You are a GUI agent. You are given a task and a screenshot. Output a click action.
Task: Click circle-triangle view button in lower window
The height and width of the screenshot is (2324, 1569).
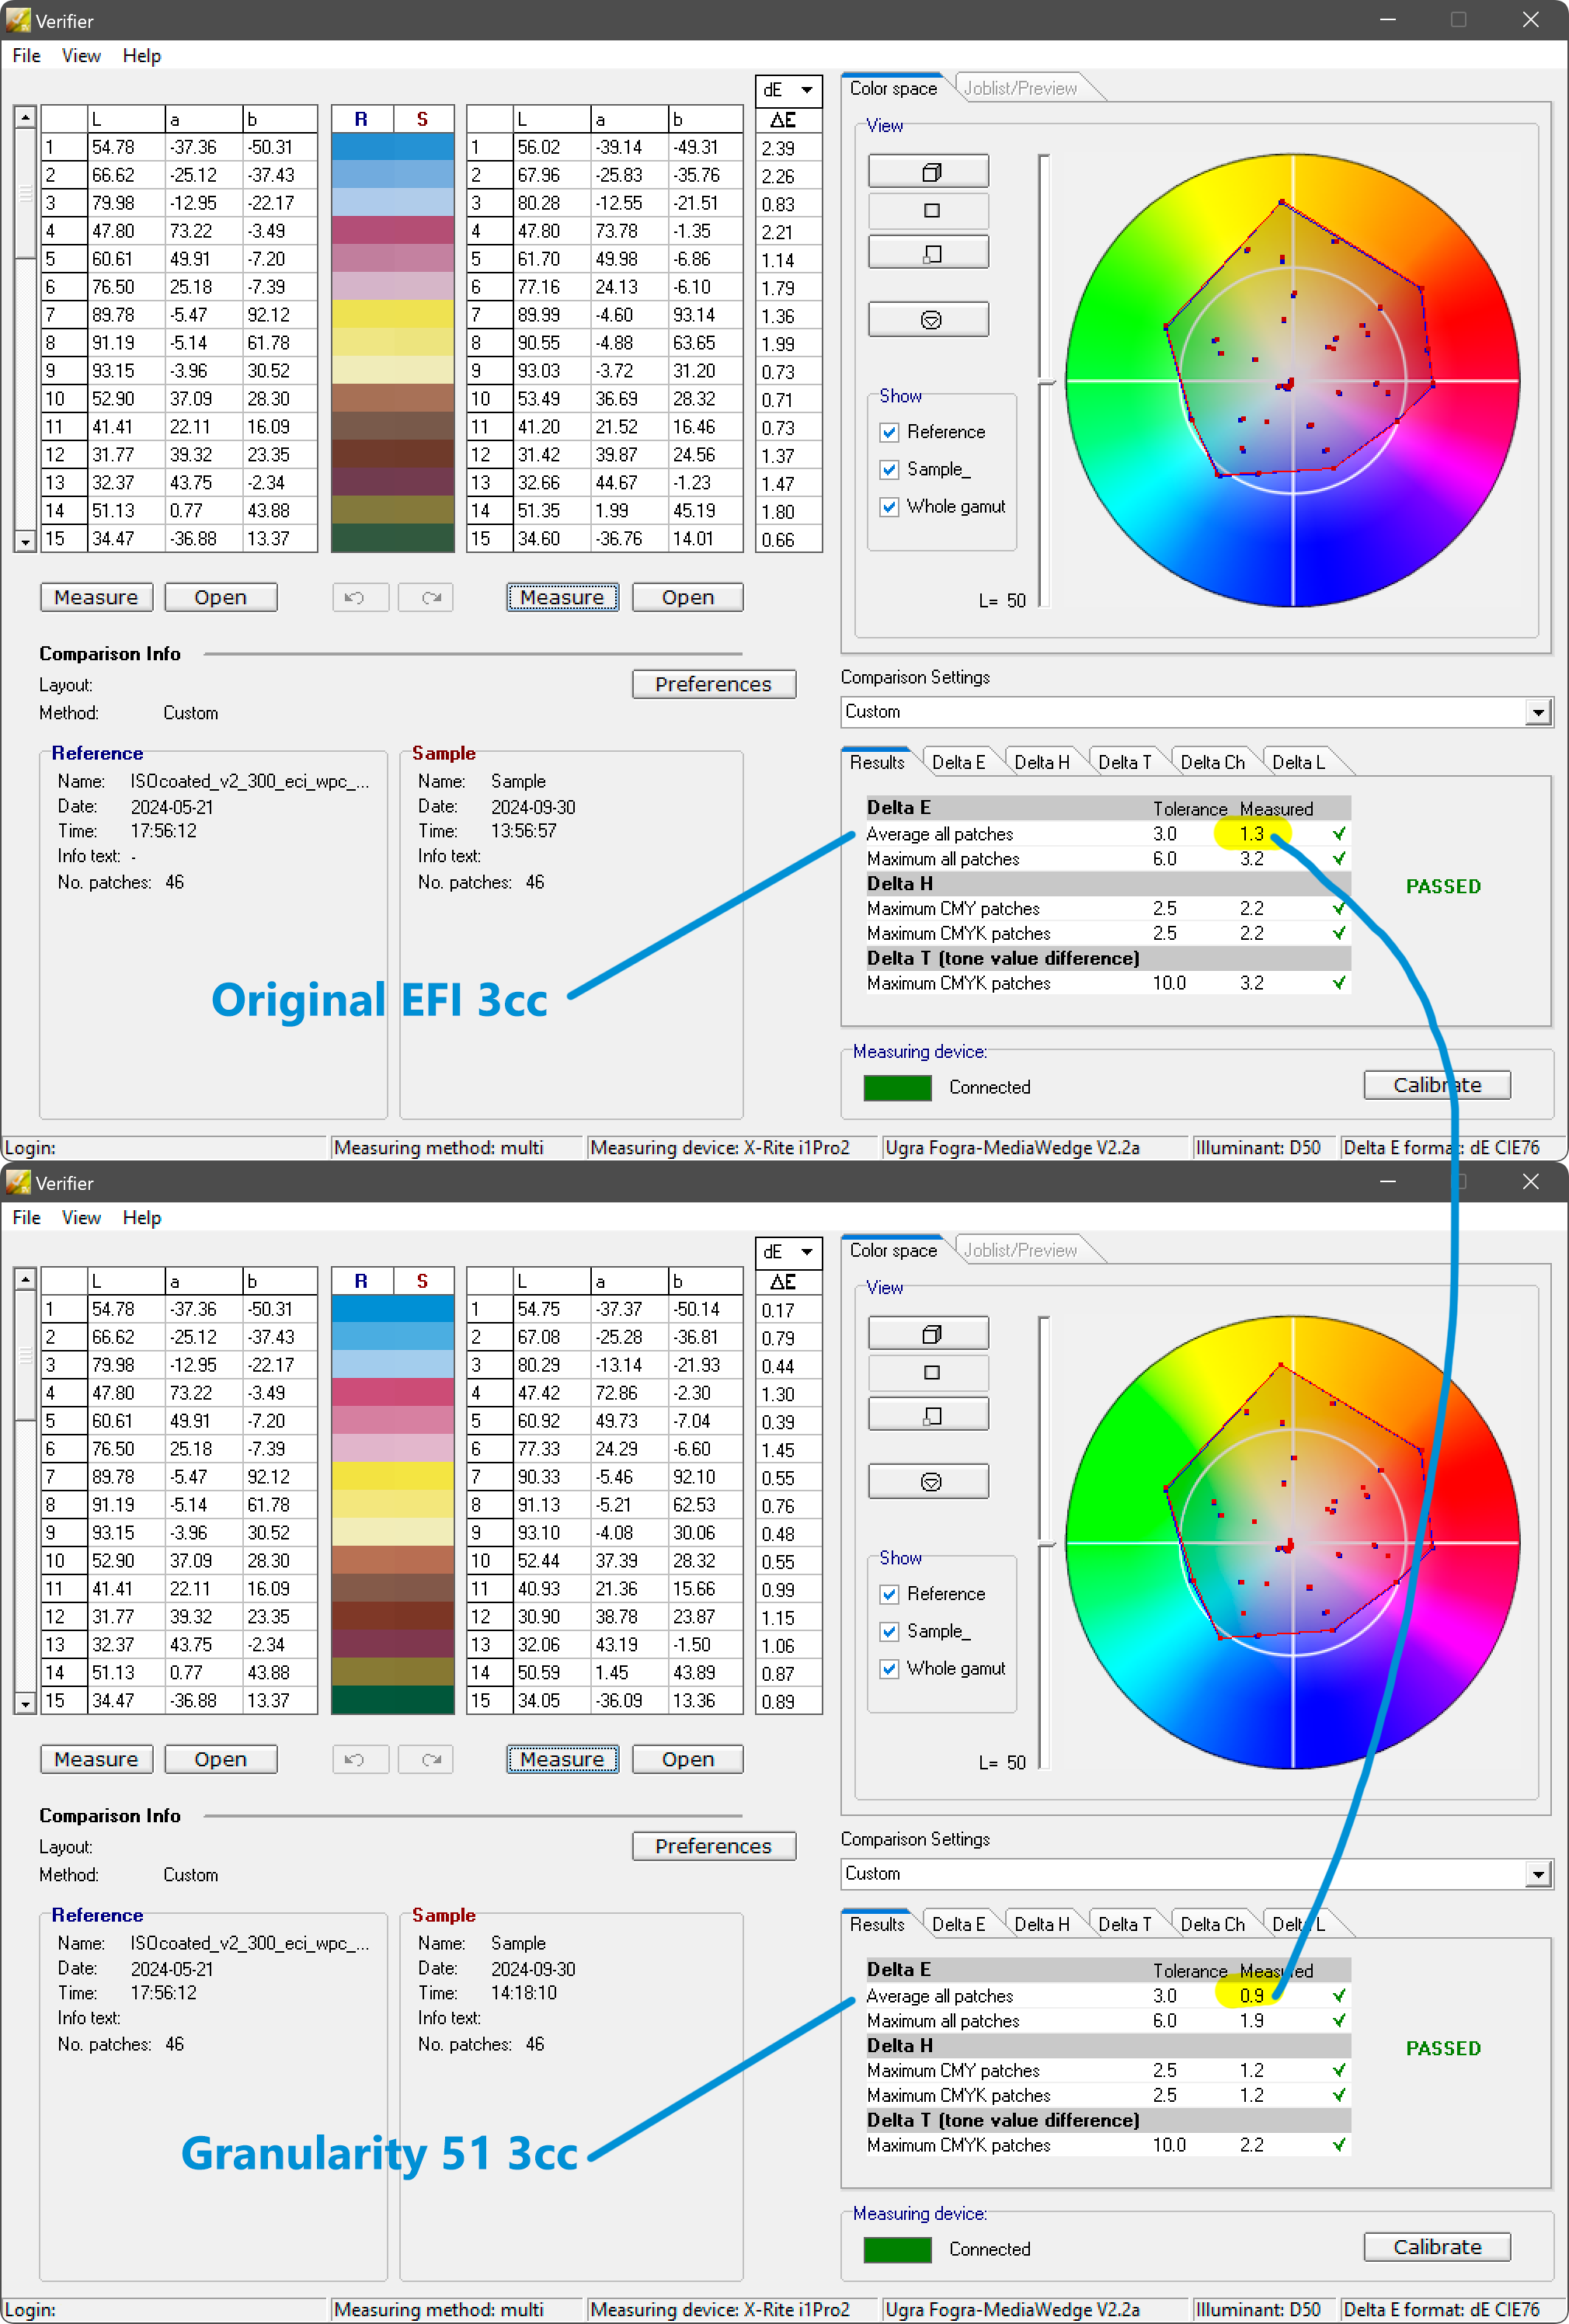click(928, 1482)
